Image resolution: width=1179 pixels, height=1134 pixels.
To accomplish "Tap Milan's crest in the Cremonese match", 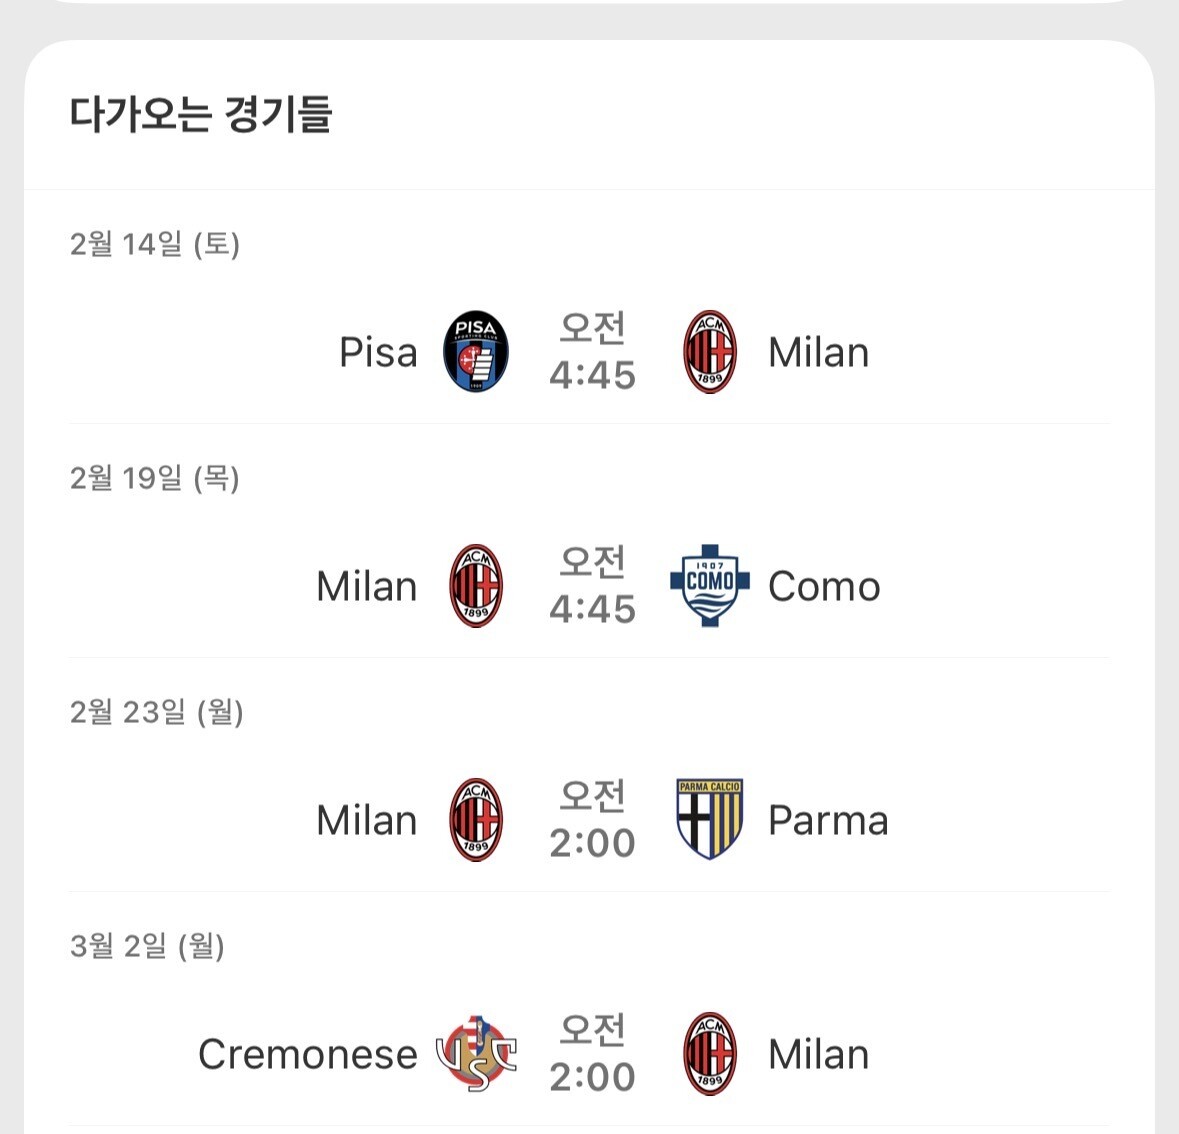I will tap(710, 1054).
